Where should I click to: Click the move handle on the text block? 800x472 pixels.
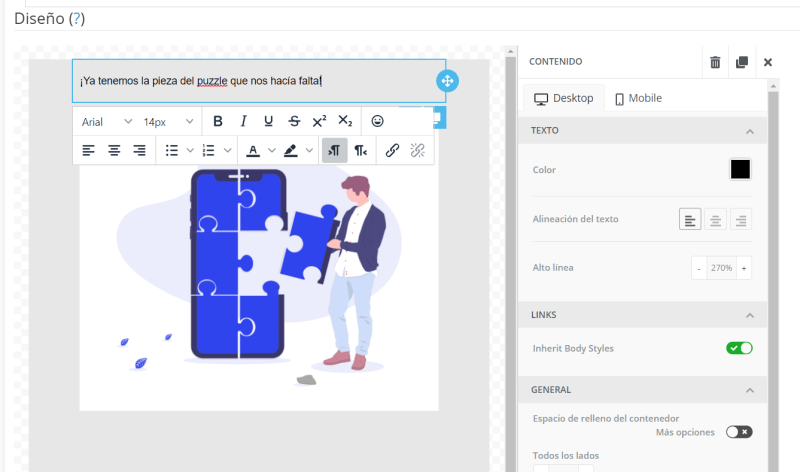click(x=447, y=81)
